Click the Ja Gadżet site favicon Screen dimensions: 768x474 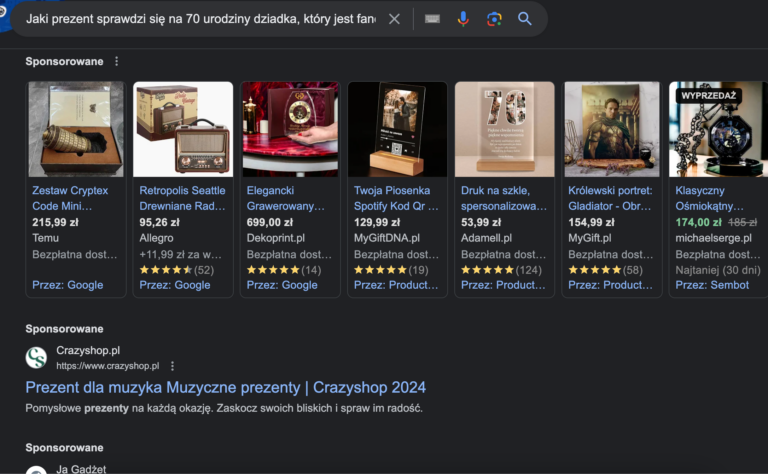tap(36, 470)
